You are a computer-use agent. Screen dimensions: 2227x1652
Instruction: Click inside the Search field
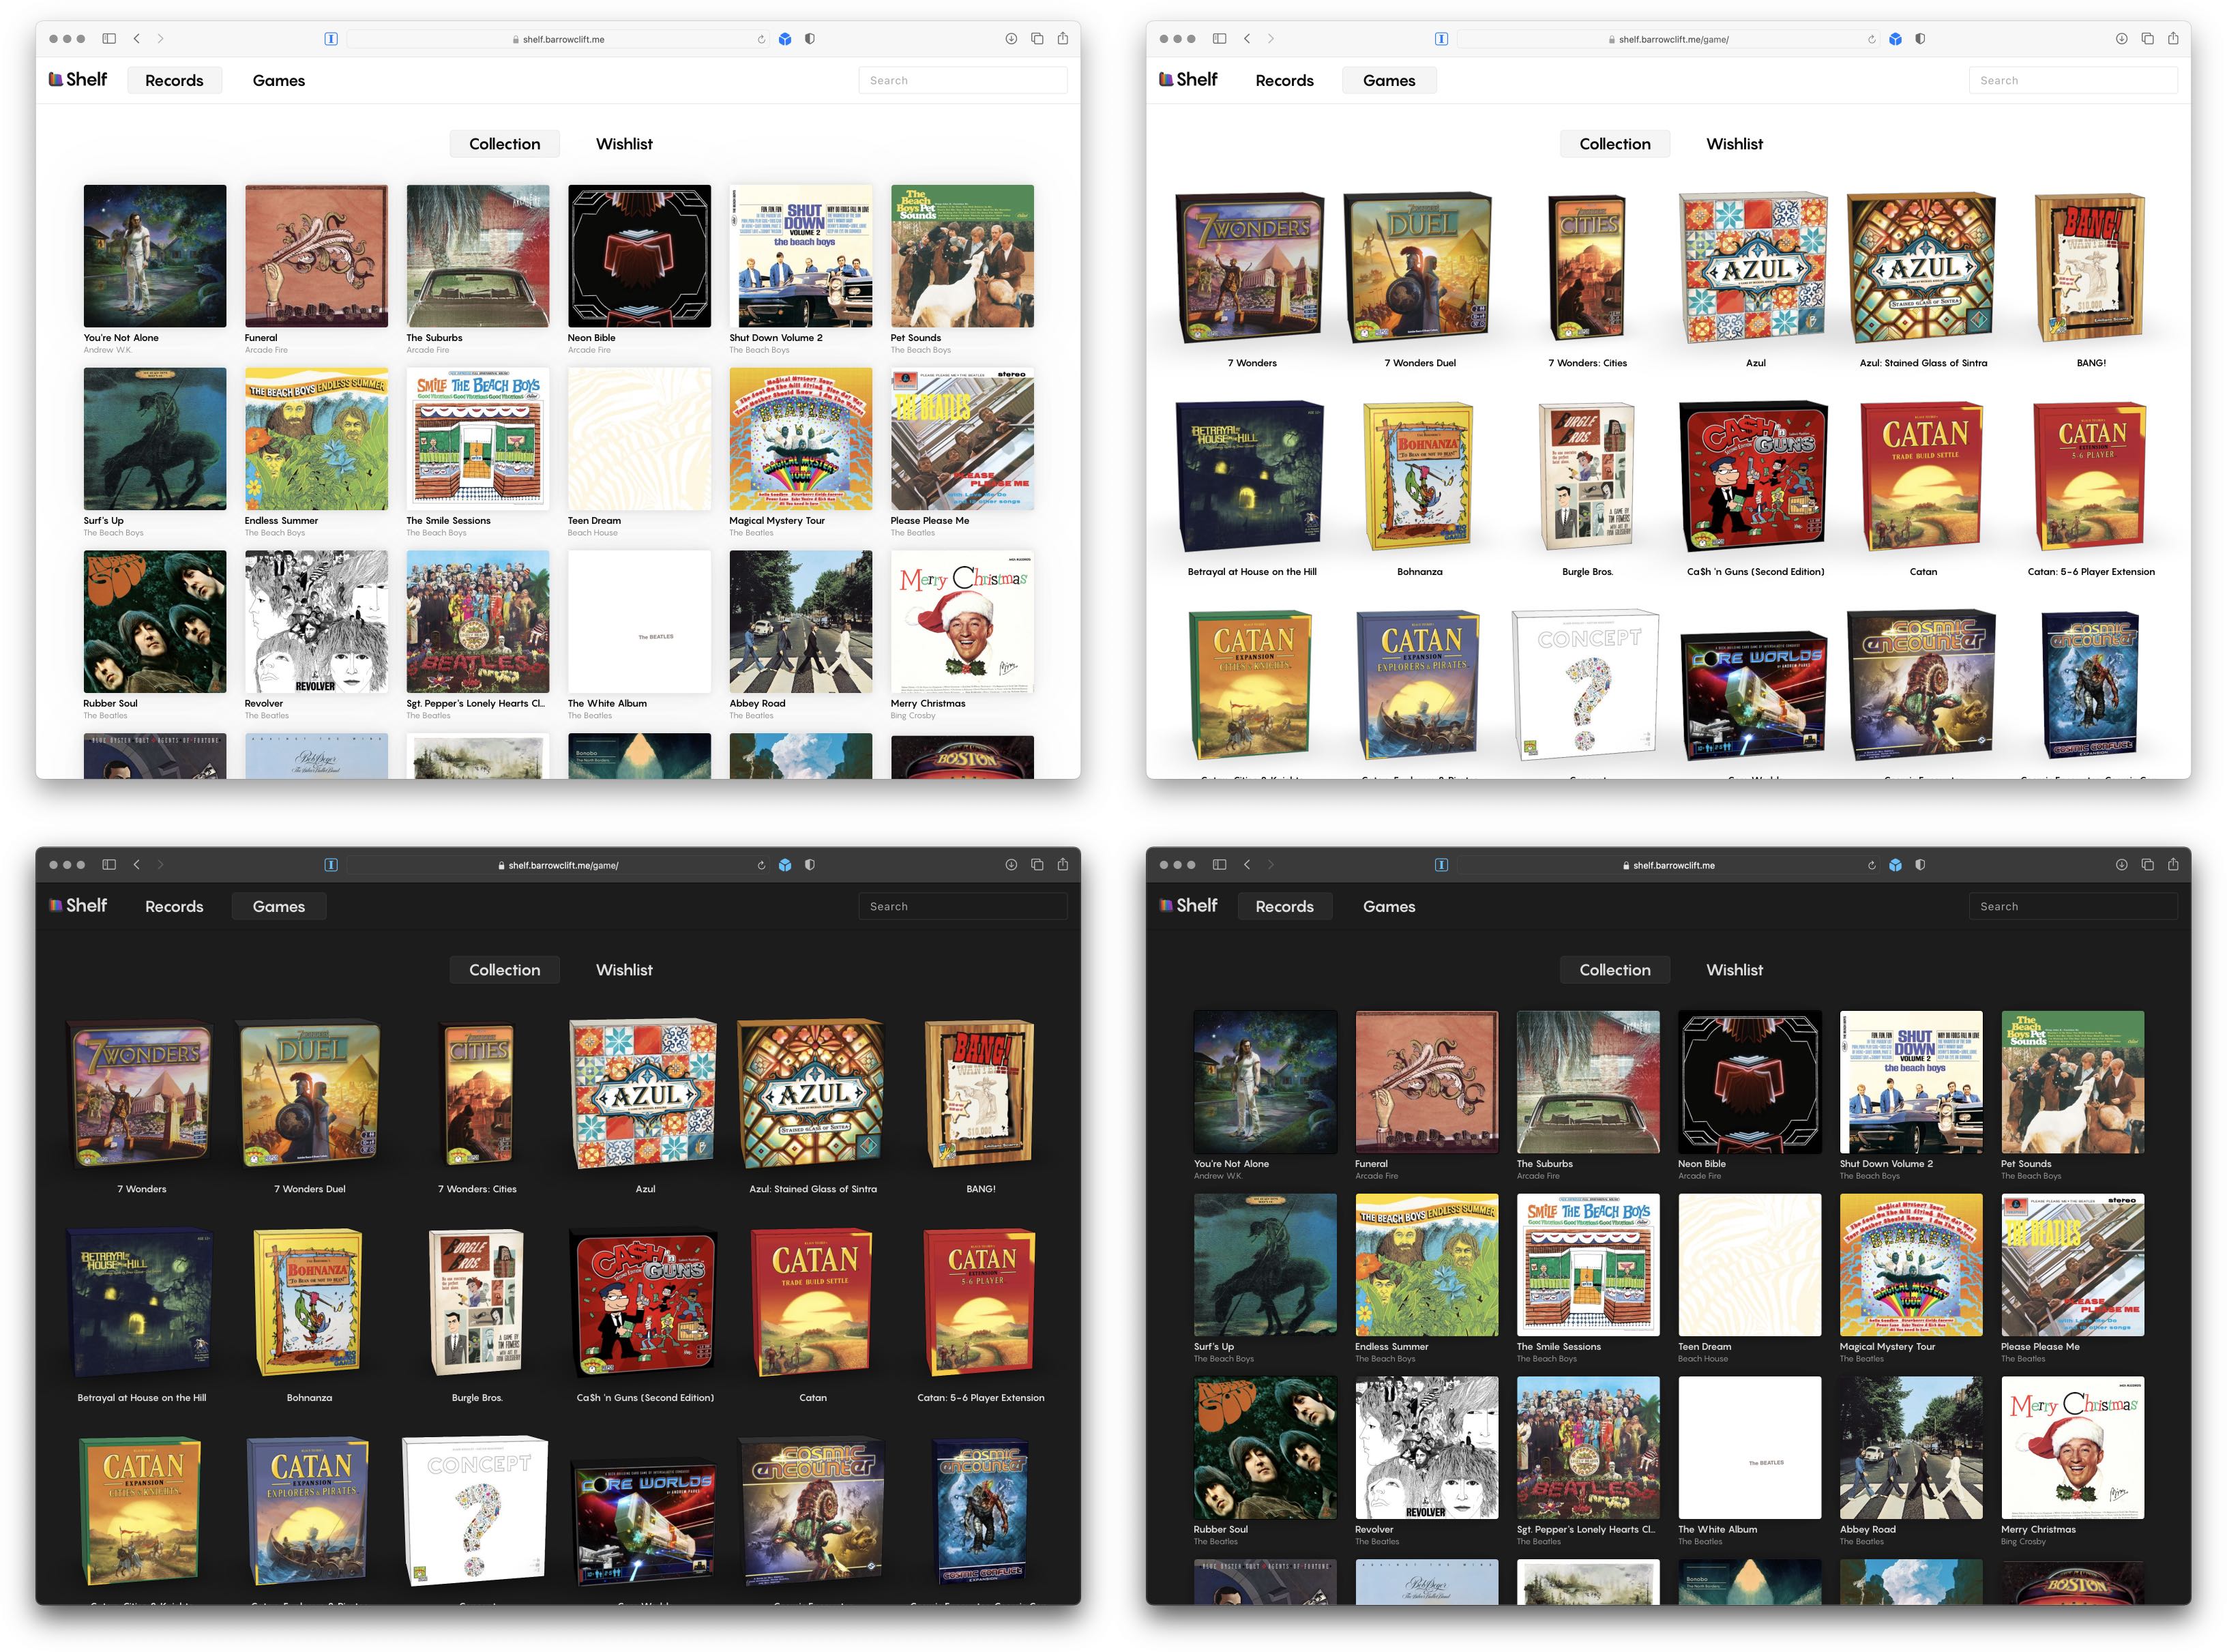(962, 80)
